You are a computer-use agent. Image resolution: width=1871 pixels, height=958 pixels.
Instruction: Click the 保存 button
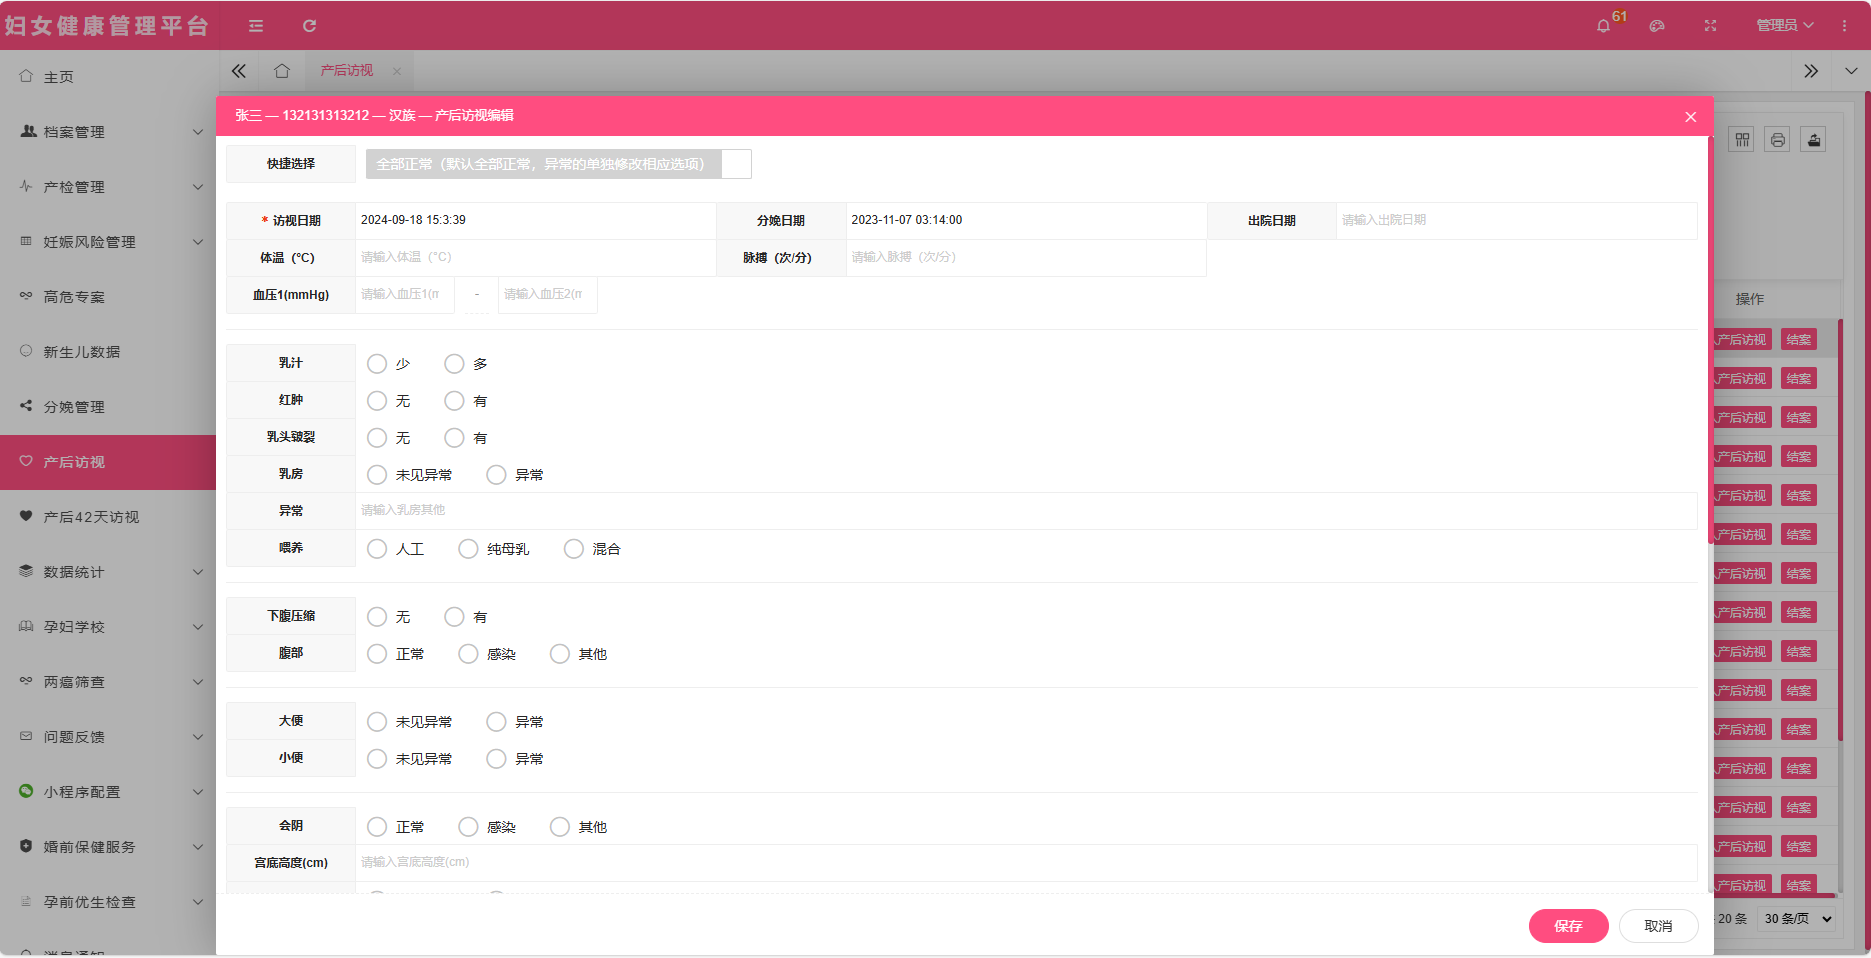pyautogui.click(x=1568, y=926)
